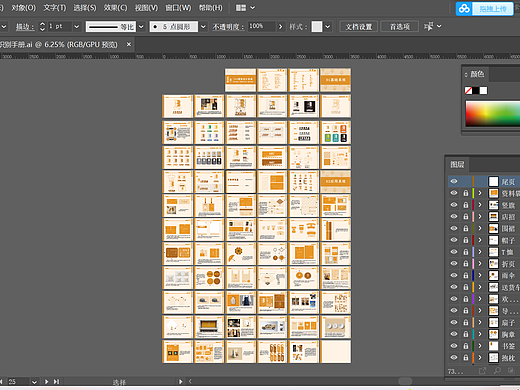
Task: Hide the 扇子 layer
Action: [x=454, y=322]
